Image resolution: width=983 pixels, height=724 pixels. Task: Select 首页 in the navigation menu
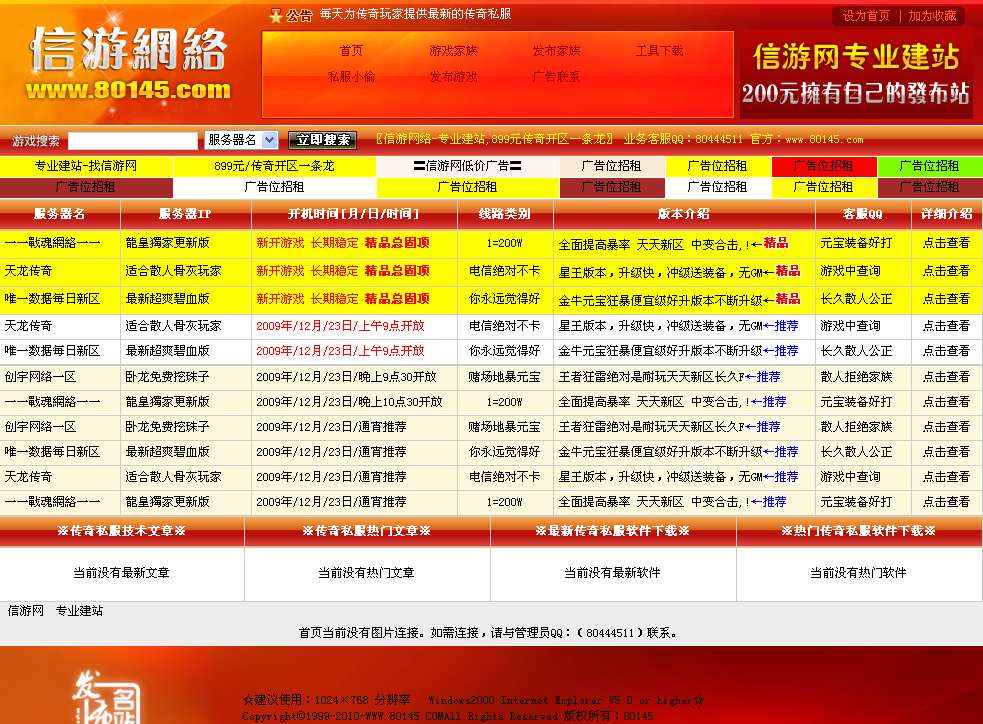coord(349,49)
